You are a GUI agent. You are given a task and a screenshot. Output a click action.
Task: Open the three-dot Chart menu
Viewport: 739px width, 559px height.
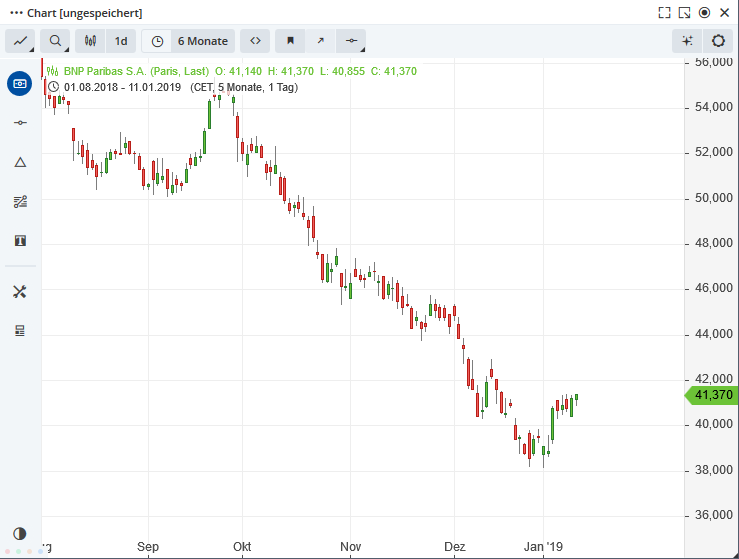coord(16,13)
